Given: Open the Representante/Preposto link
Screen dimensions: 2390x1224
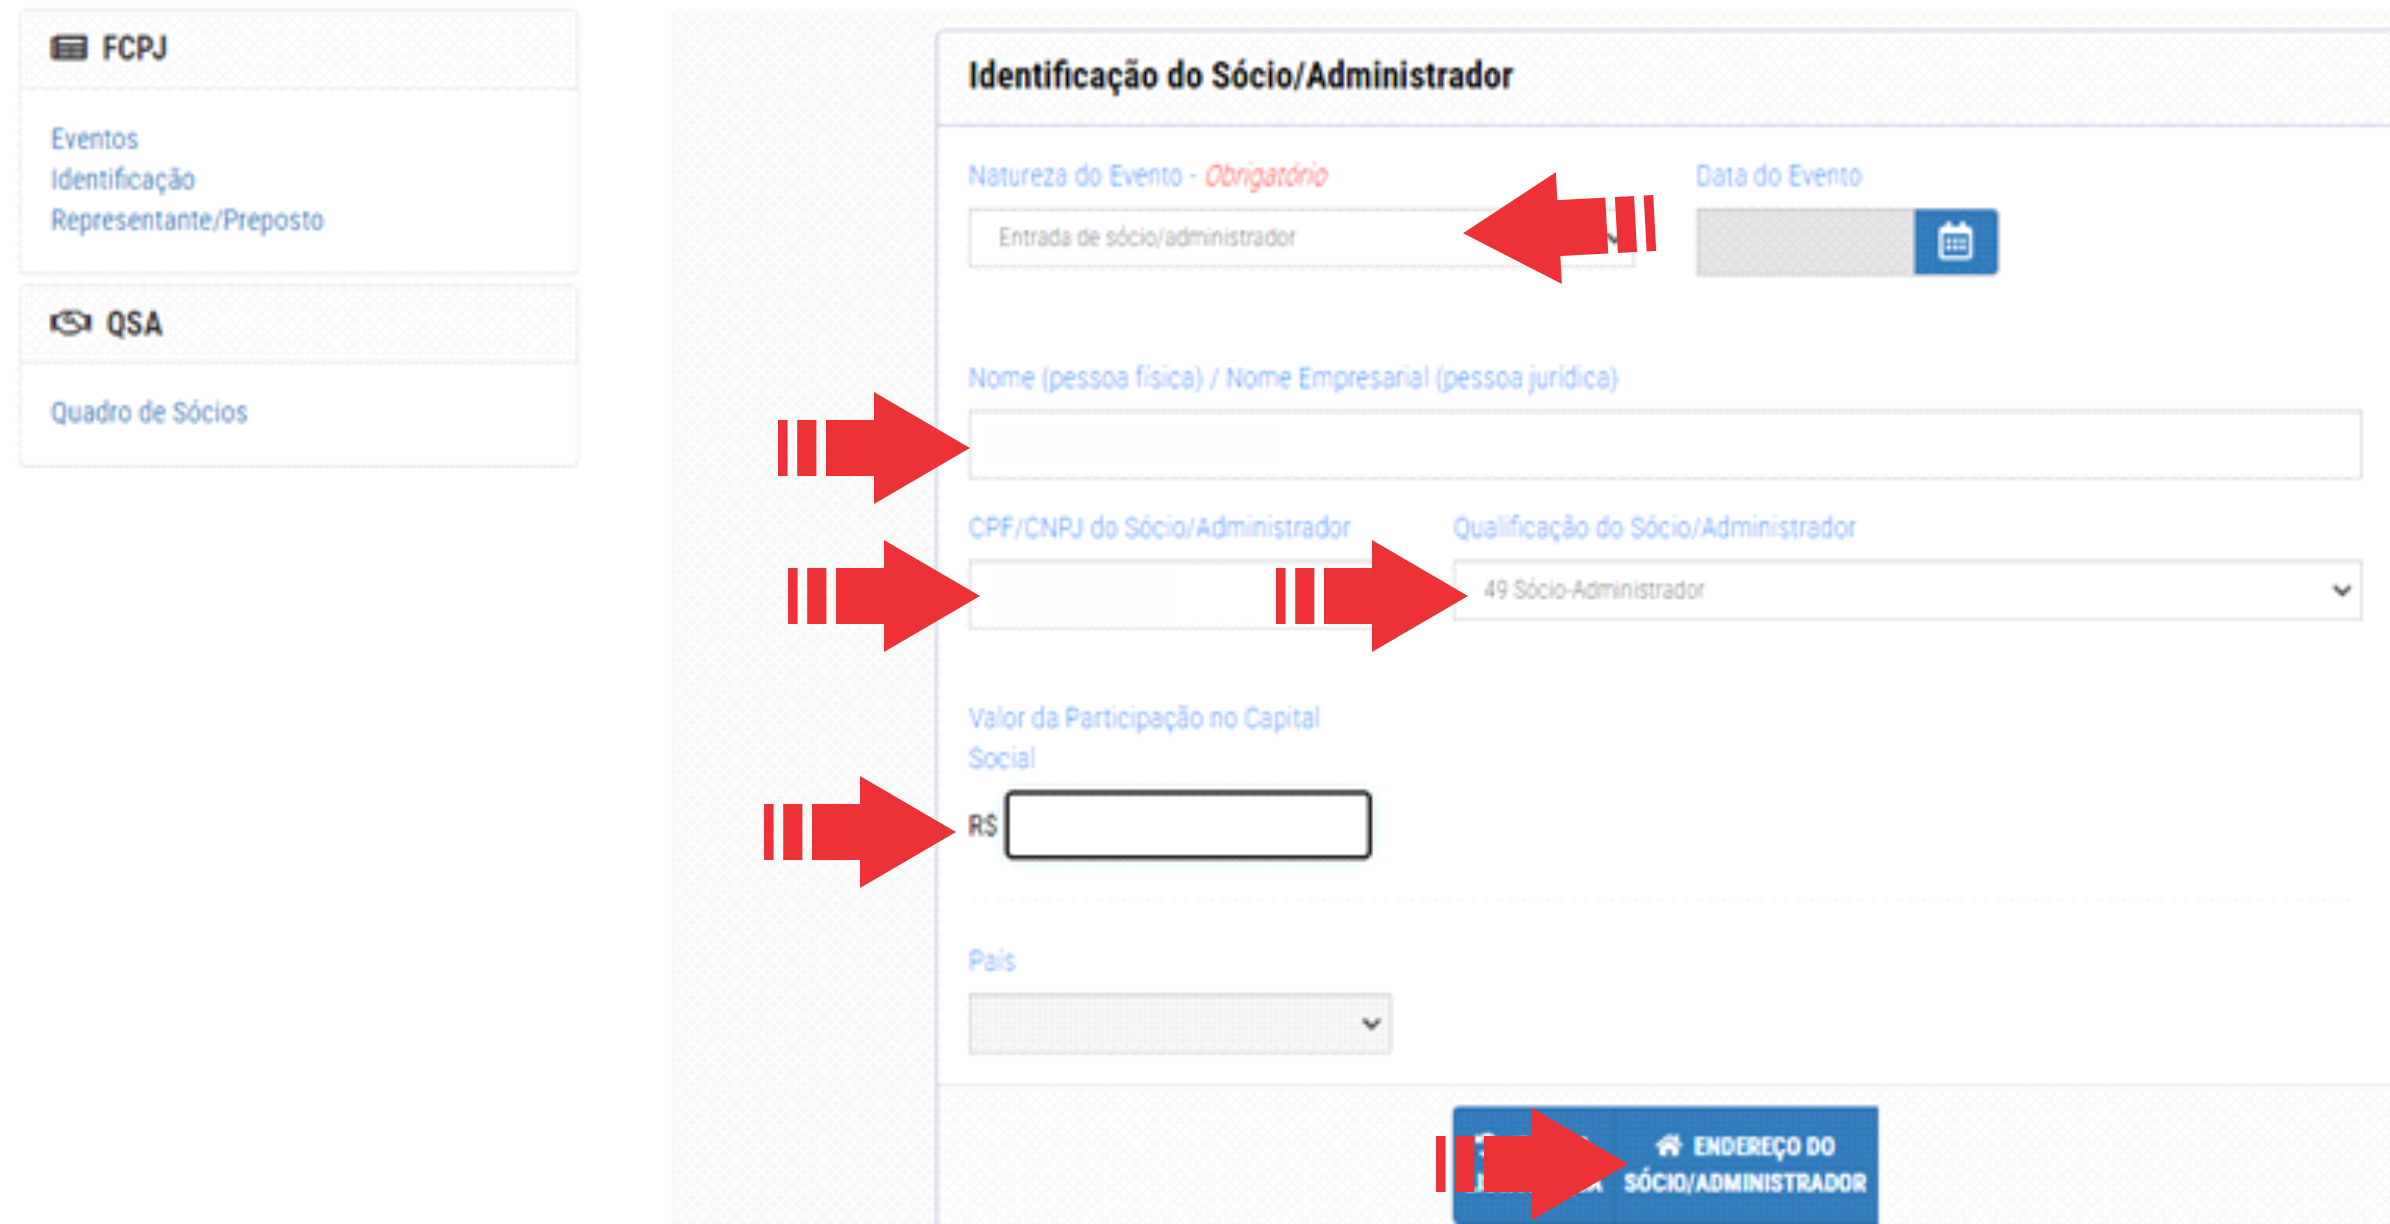Looking at the screenshot, I should coord(187,220).
